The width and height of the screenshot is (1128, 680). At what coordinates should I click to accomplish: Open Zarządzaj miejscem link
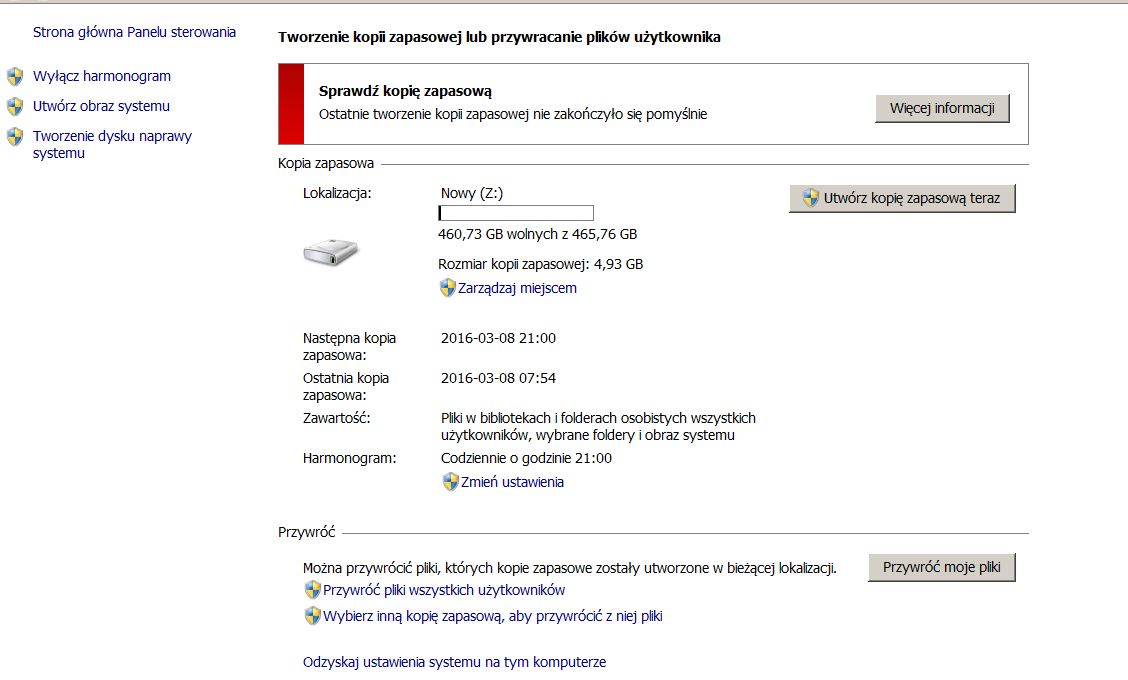[517, 289]
